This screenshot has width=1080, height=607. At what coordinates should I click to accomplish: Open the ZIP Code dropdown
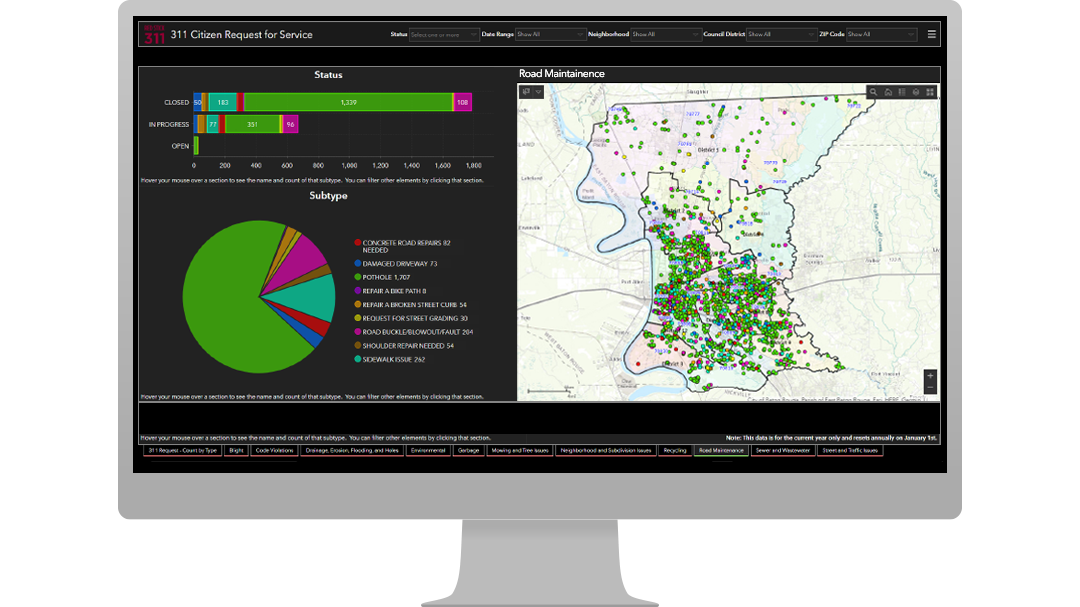click(x=881, y=34)
